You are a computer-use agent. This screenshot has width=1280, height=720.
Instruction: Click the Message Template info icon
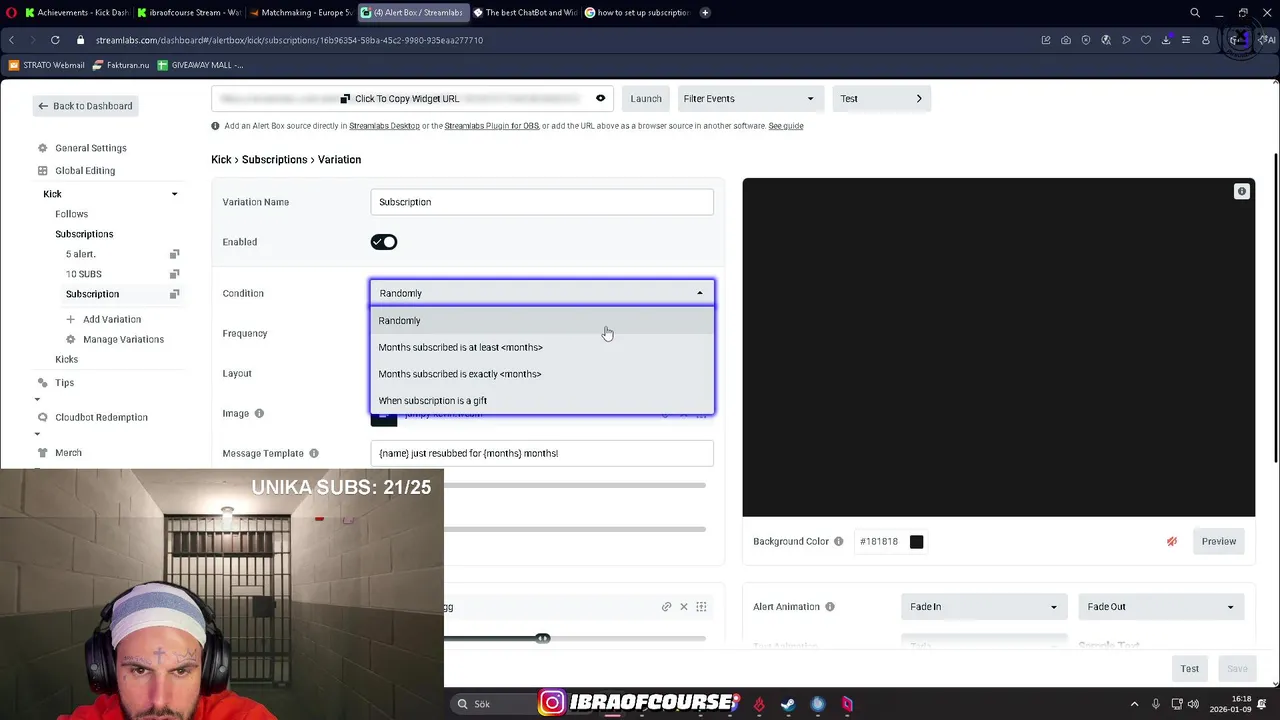314,453
